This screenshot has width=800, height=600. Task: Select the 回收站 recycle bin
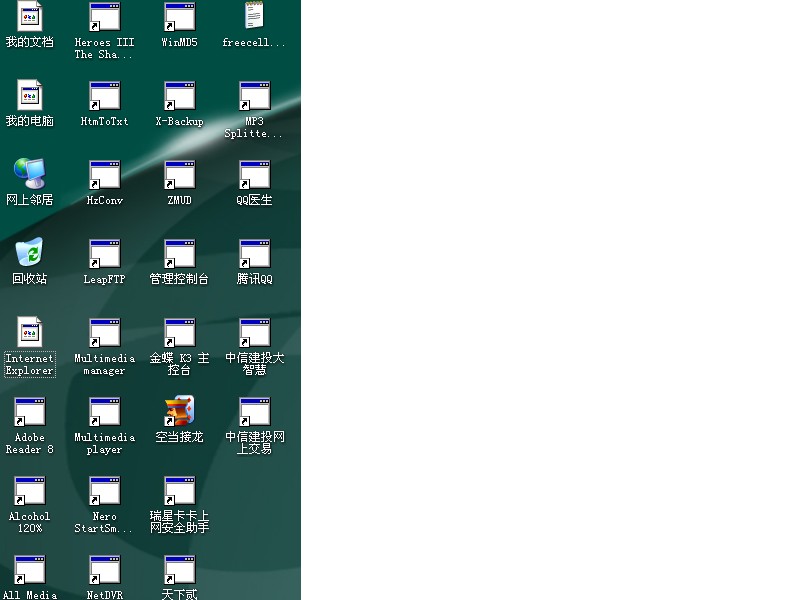click(29, 253)
